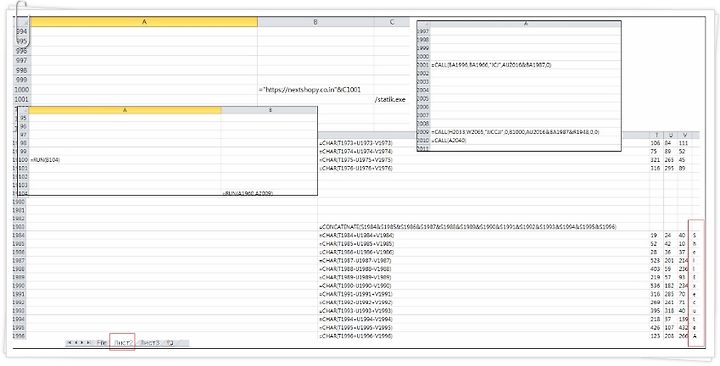The width and height of the screenshot is (720, 366).
Task: Click the =CHAR(T1993-U1993+V1993) cell
Action: pos(356,311)
